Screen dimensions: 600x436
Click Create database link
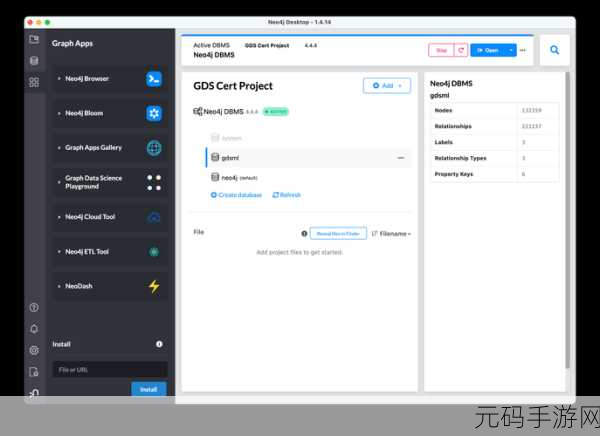[x=236, y=195]
